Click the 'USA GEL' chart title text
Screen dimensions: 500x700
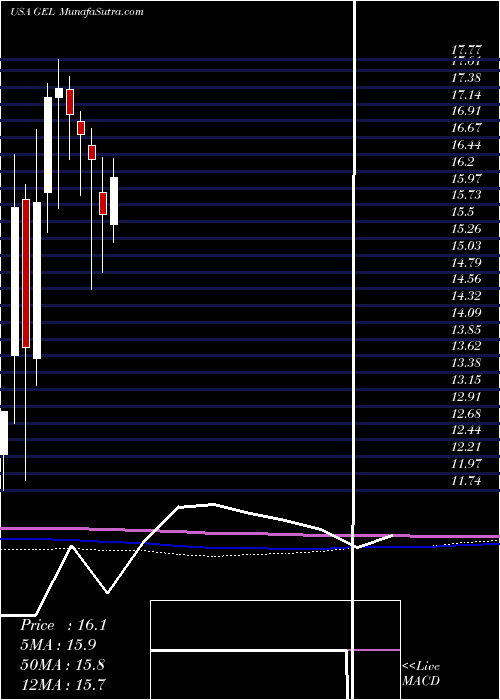[x=32, y=12]
